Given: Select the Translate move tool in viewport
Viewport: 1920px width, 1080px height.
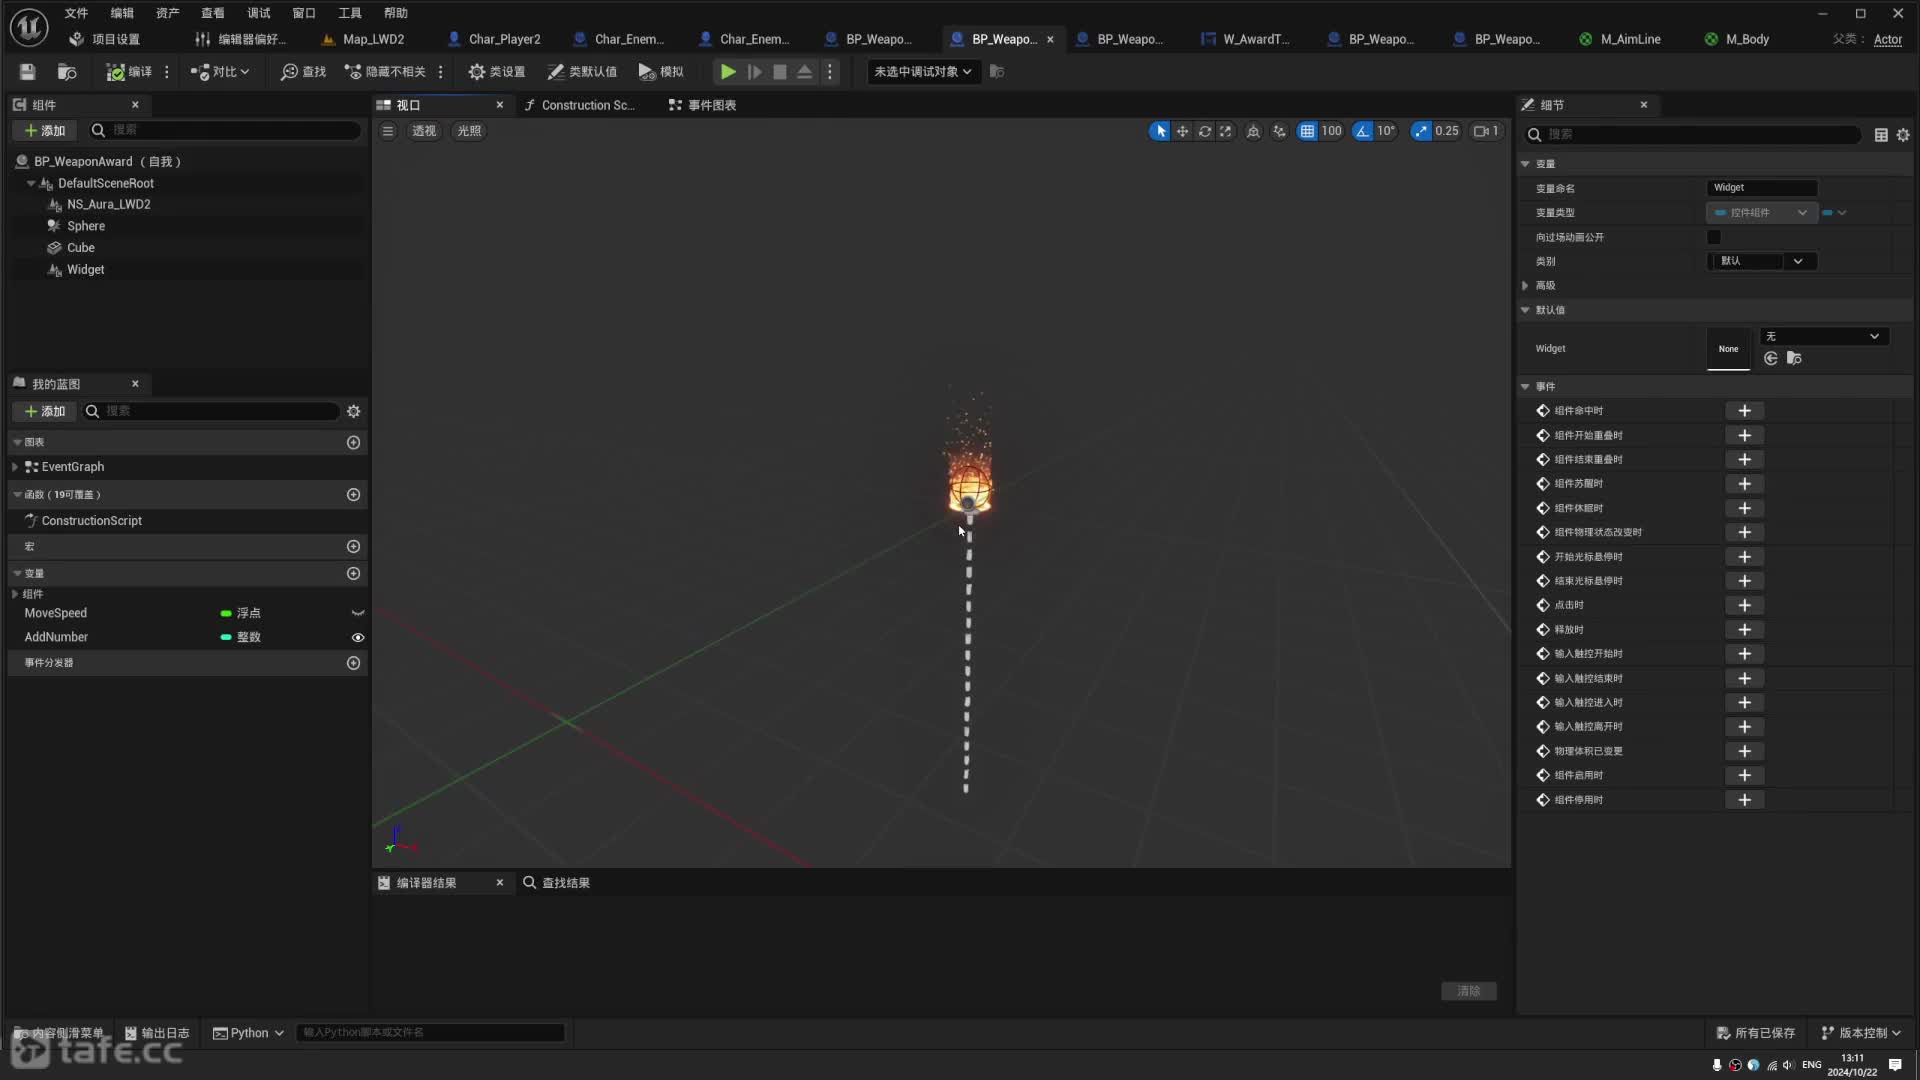Looking at the screenshot, I should (x=1182, y=131).
